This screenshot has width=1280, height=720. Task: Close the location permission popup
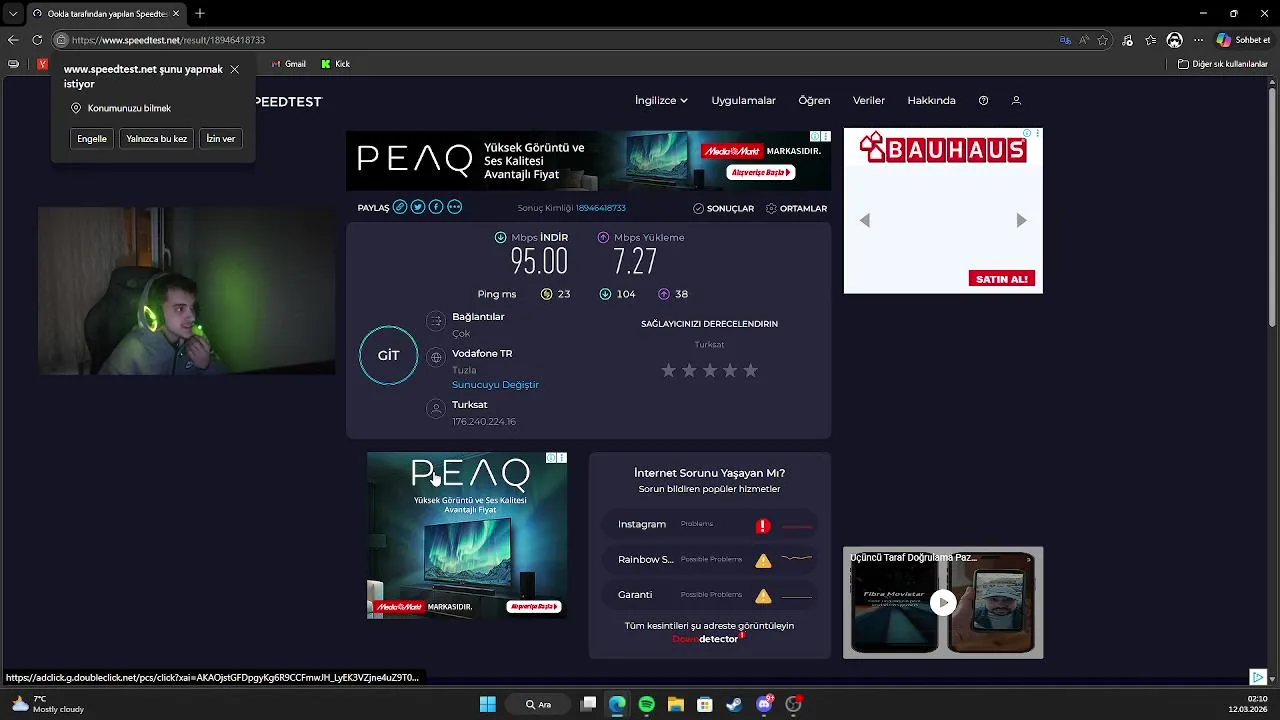pyautogui.click(x=234, y=70)
